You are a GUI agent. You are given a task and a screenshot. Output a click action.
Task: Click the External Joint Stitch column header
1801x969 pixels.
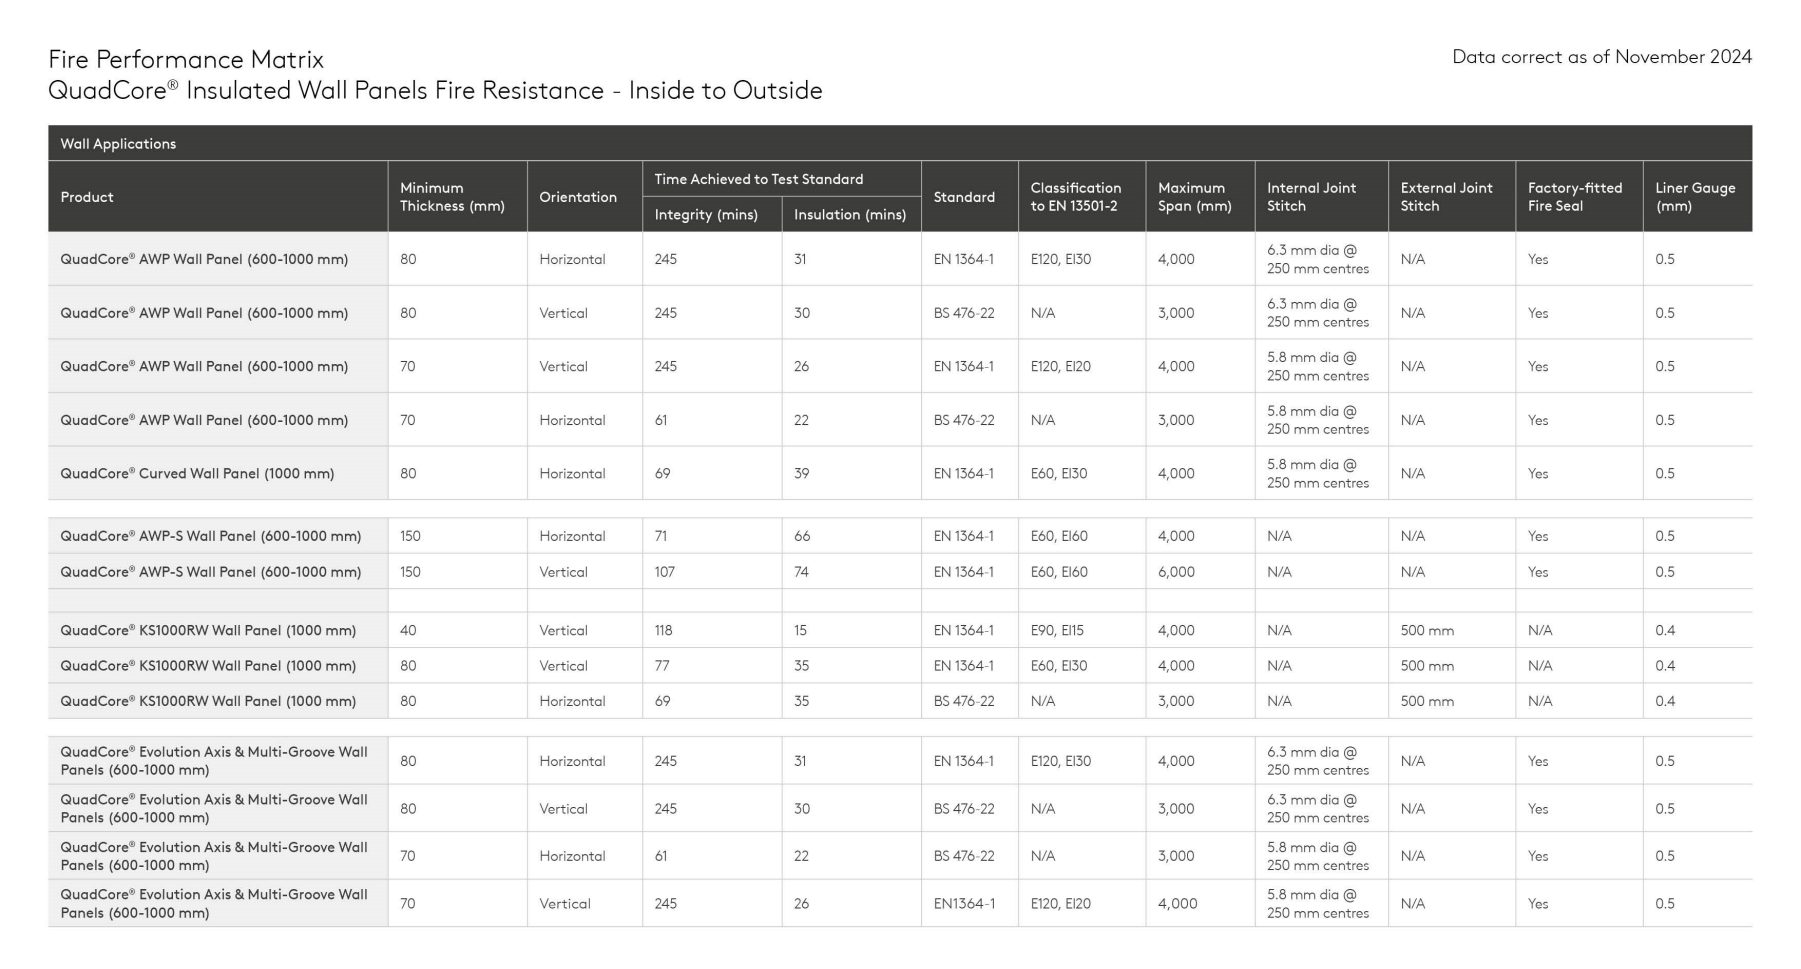pos(1446,197)
